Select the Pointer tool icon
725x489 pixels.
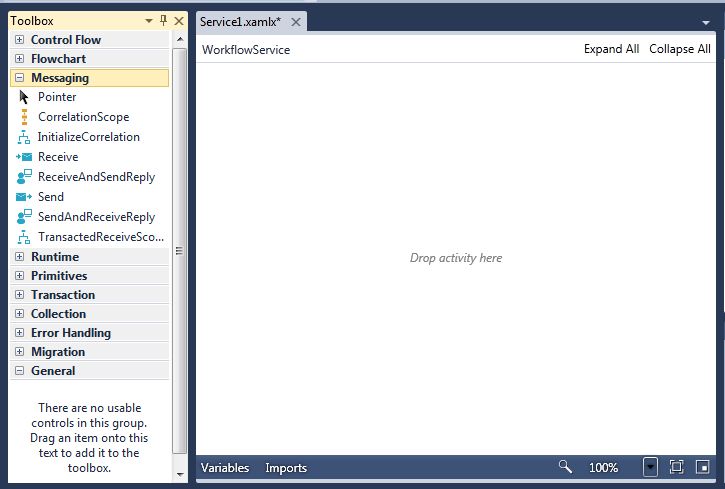[x=24, y=97]
